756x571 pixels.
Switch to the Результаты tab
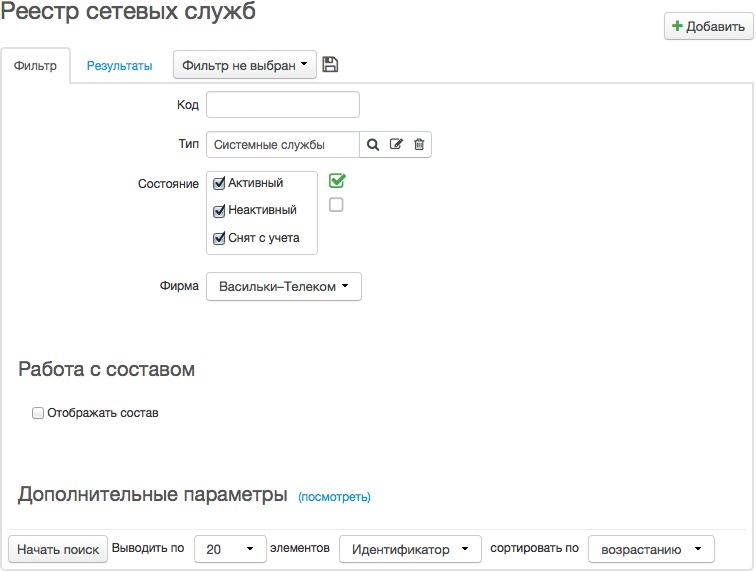point(119,66)
